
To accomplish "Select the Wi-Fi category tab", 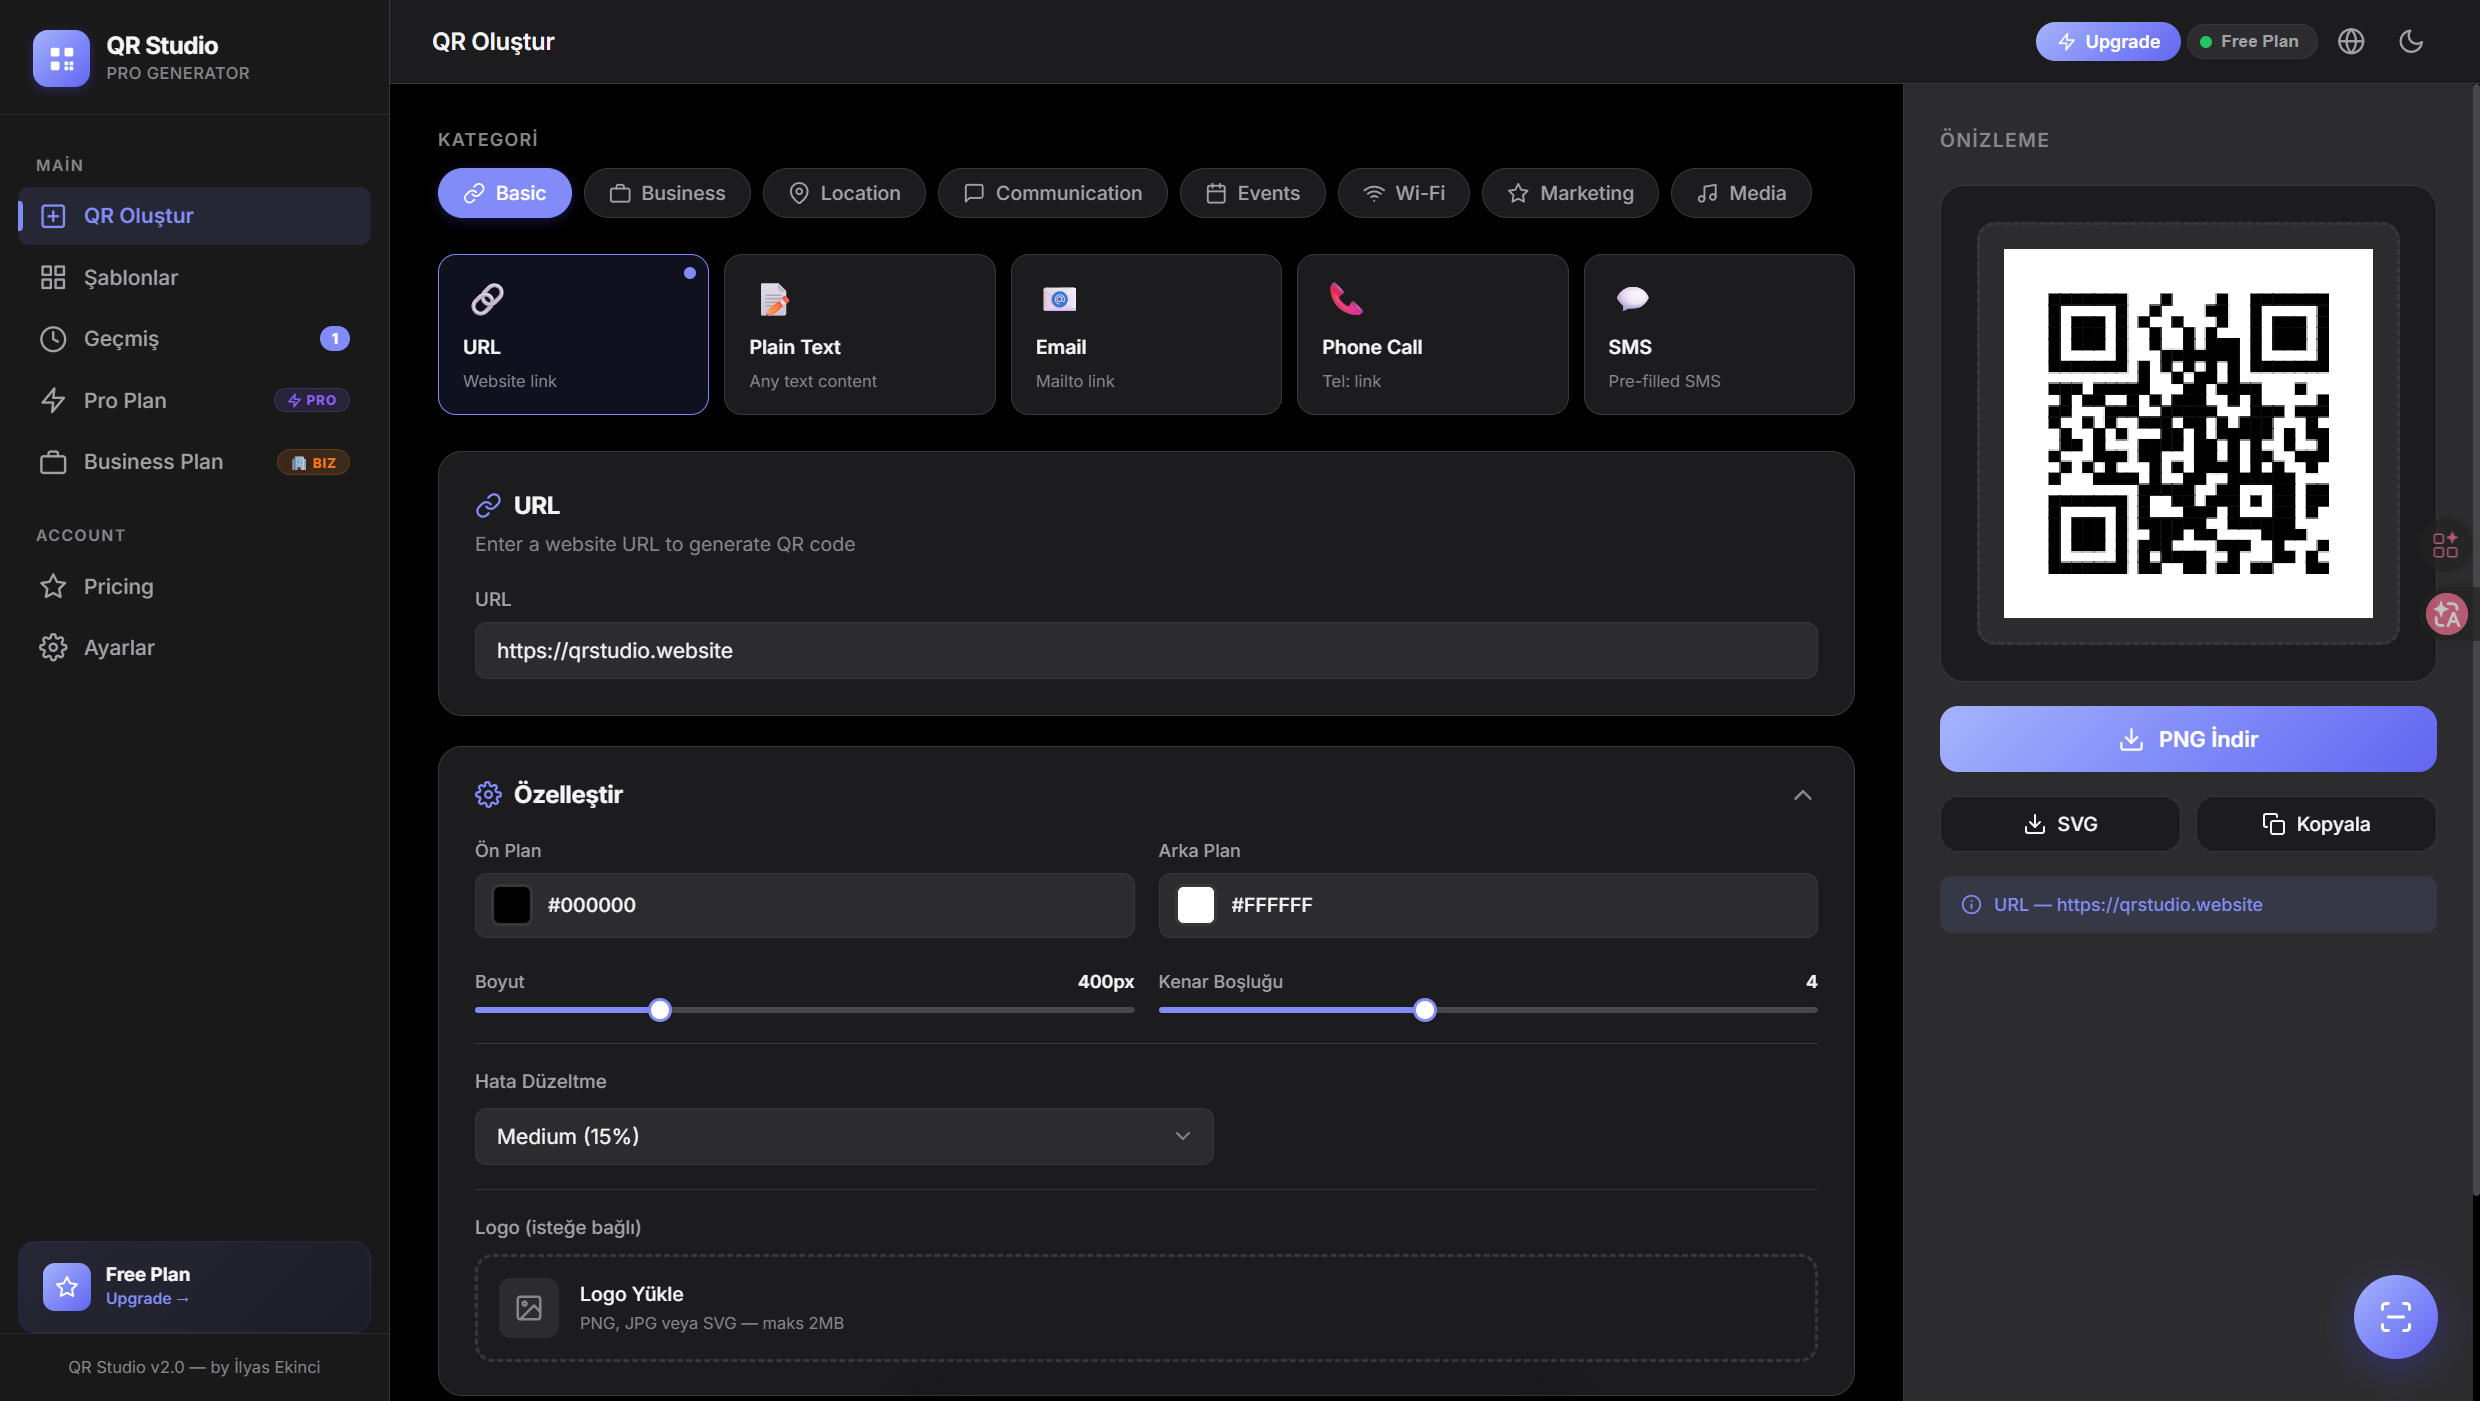I will point(1404,193).
